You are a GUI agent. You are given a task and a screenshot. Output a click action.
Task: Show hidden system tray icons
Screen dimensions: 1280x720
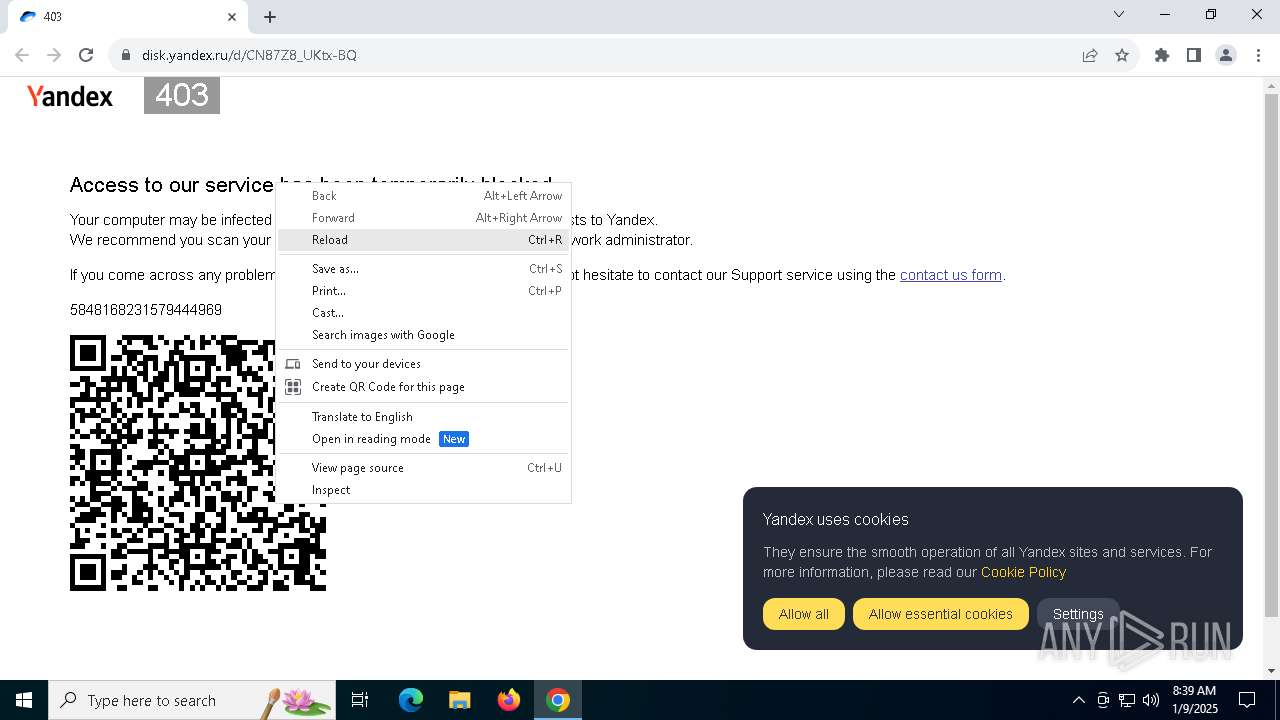[x=1078, y=700]
